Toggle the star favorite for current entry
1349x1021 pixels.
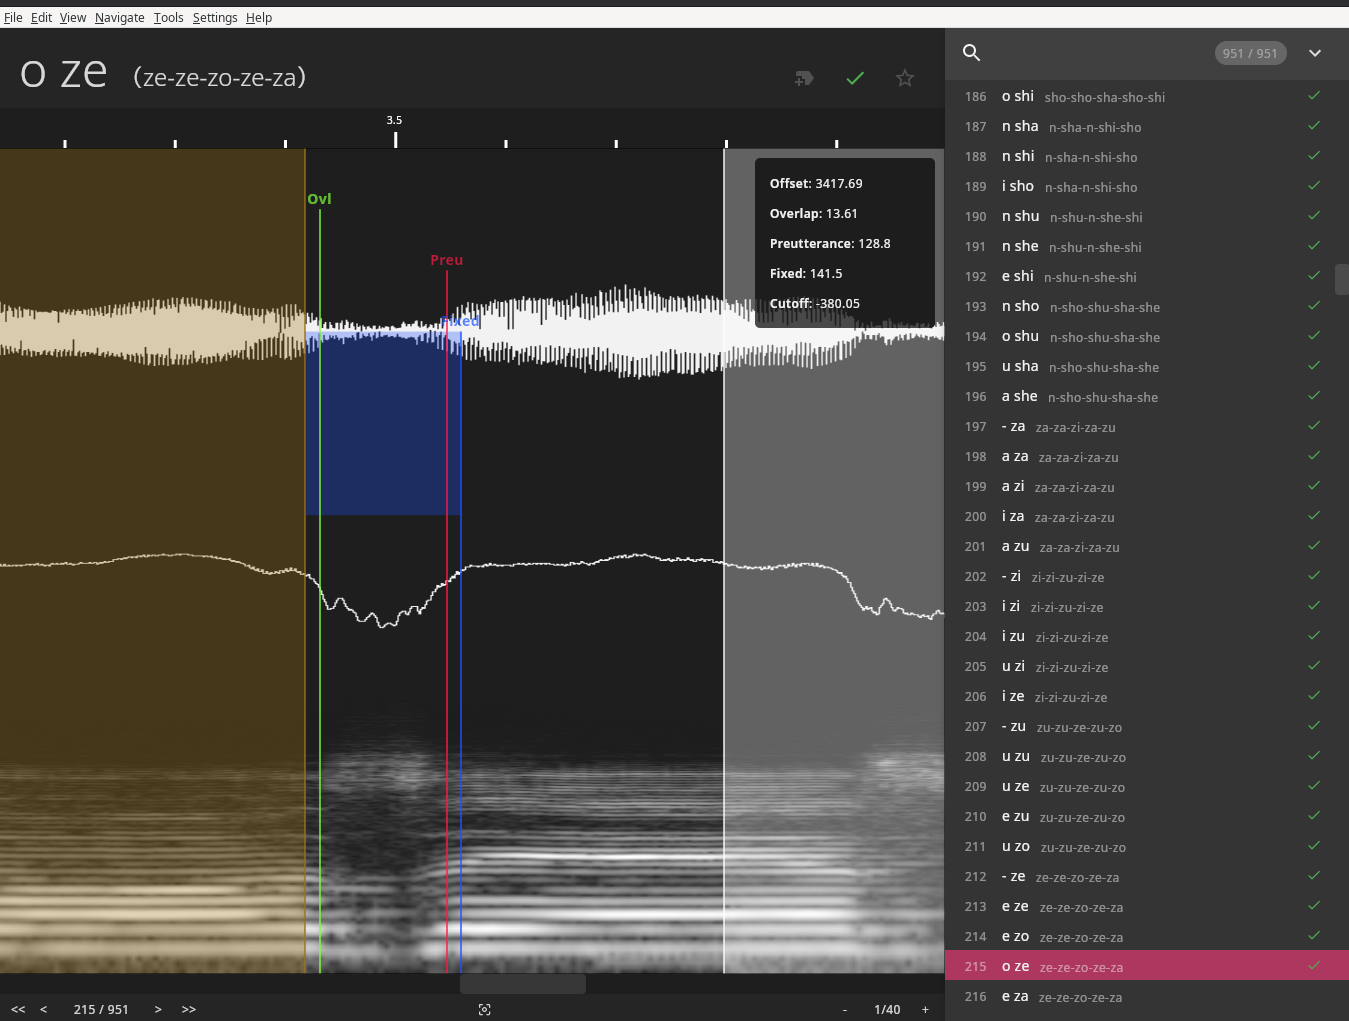(905, 78)
